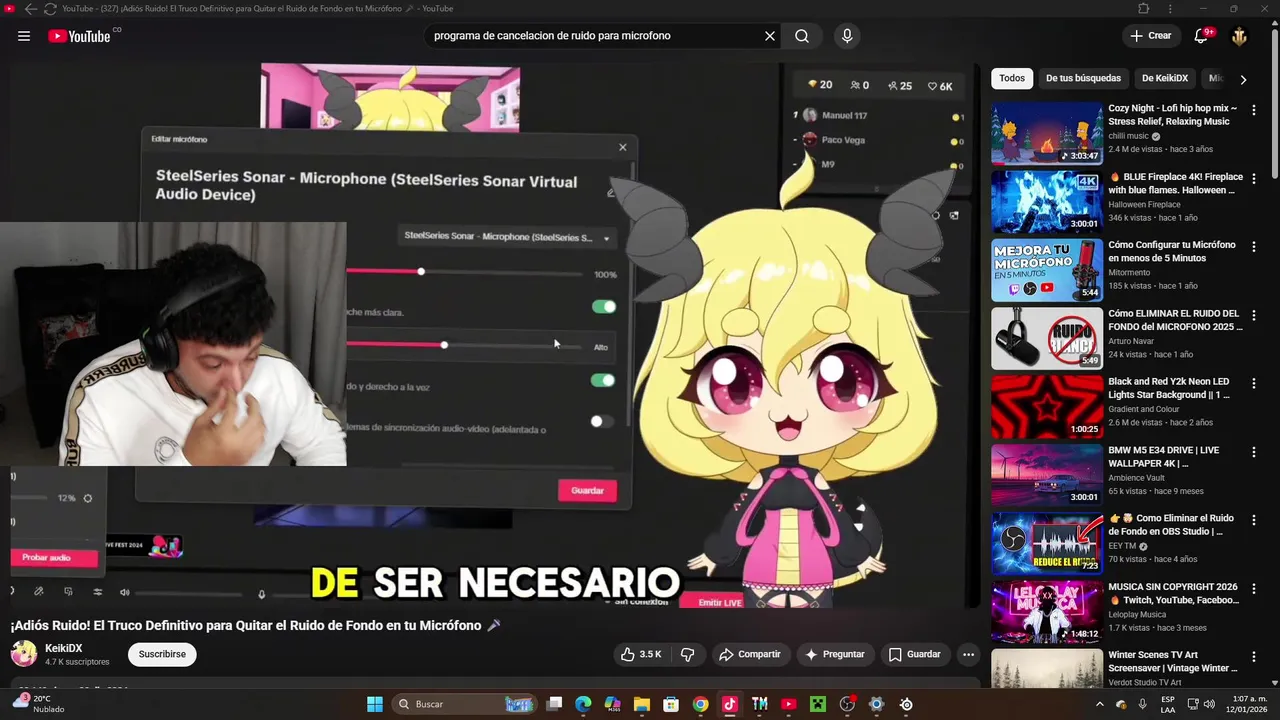Open ESP LAA language indicator

point(1168,704)
